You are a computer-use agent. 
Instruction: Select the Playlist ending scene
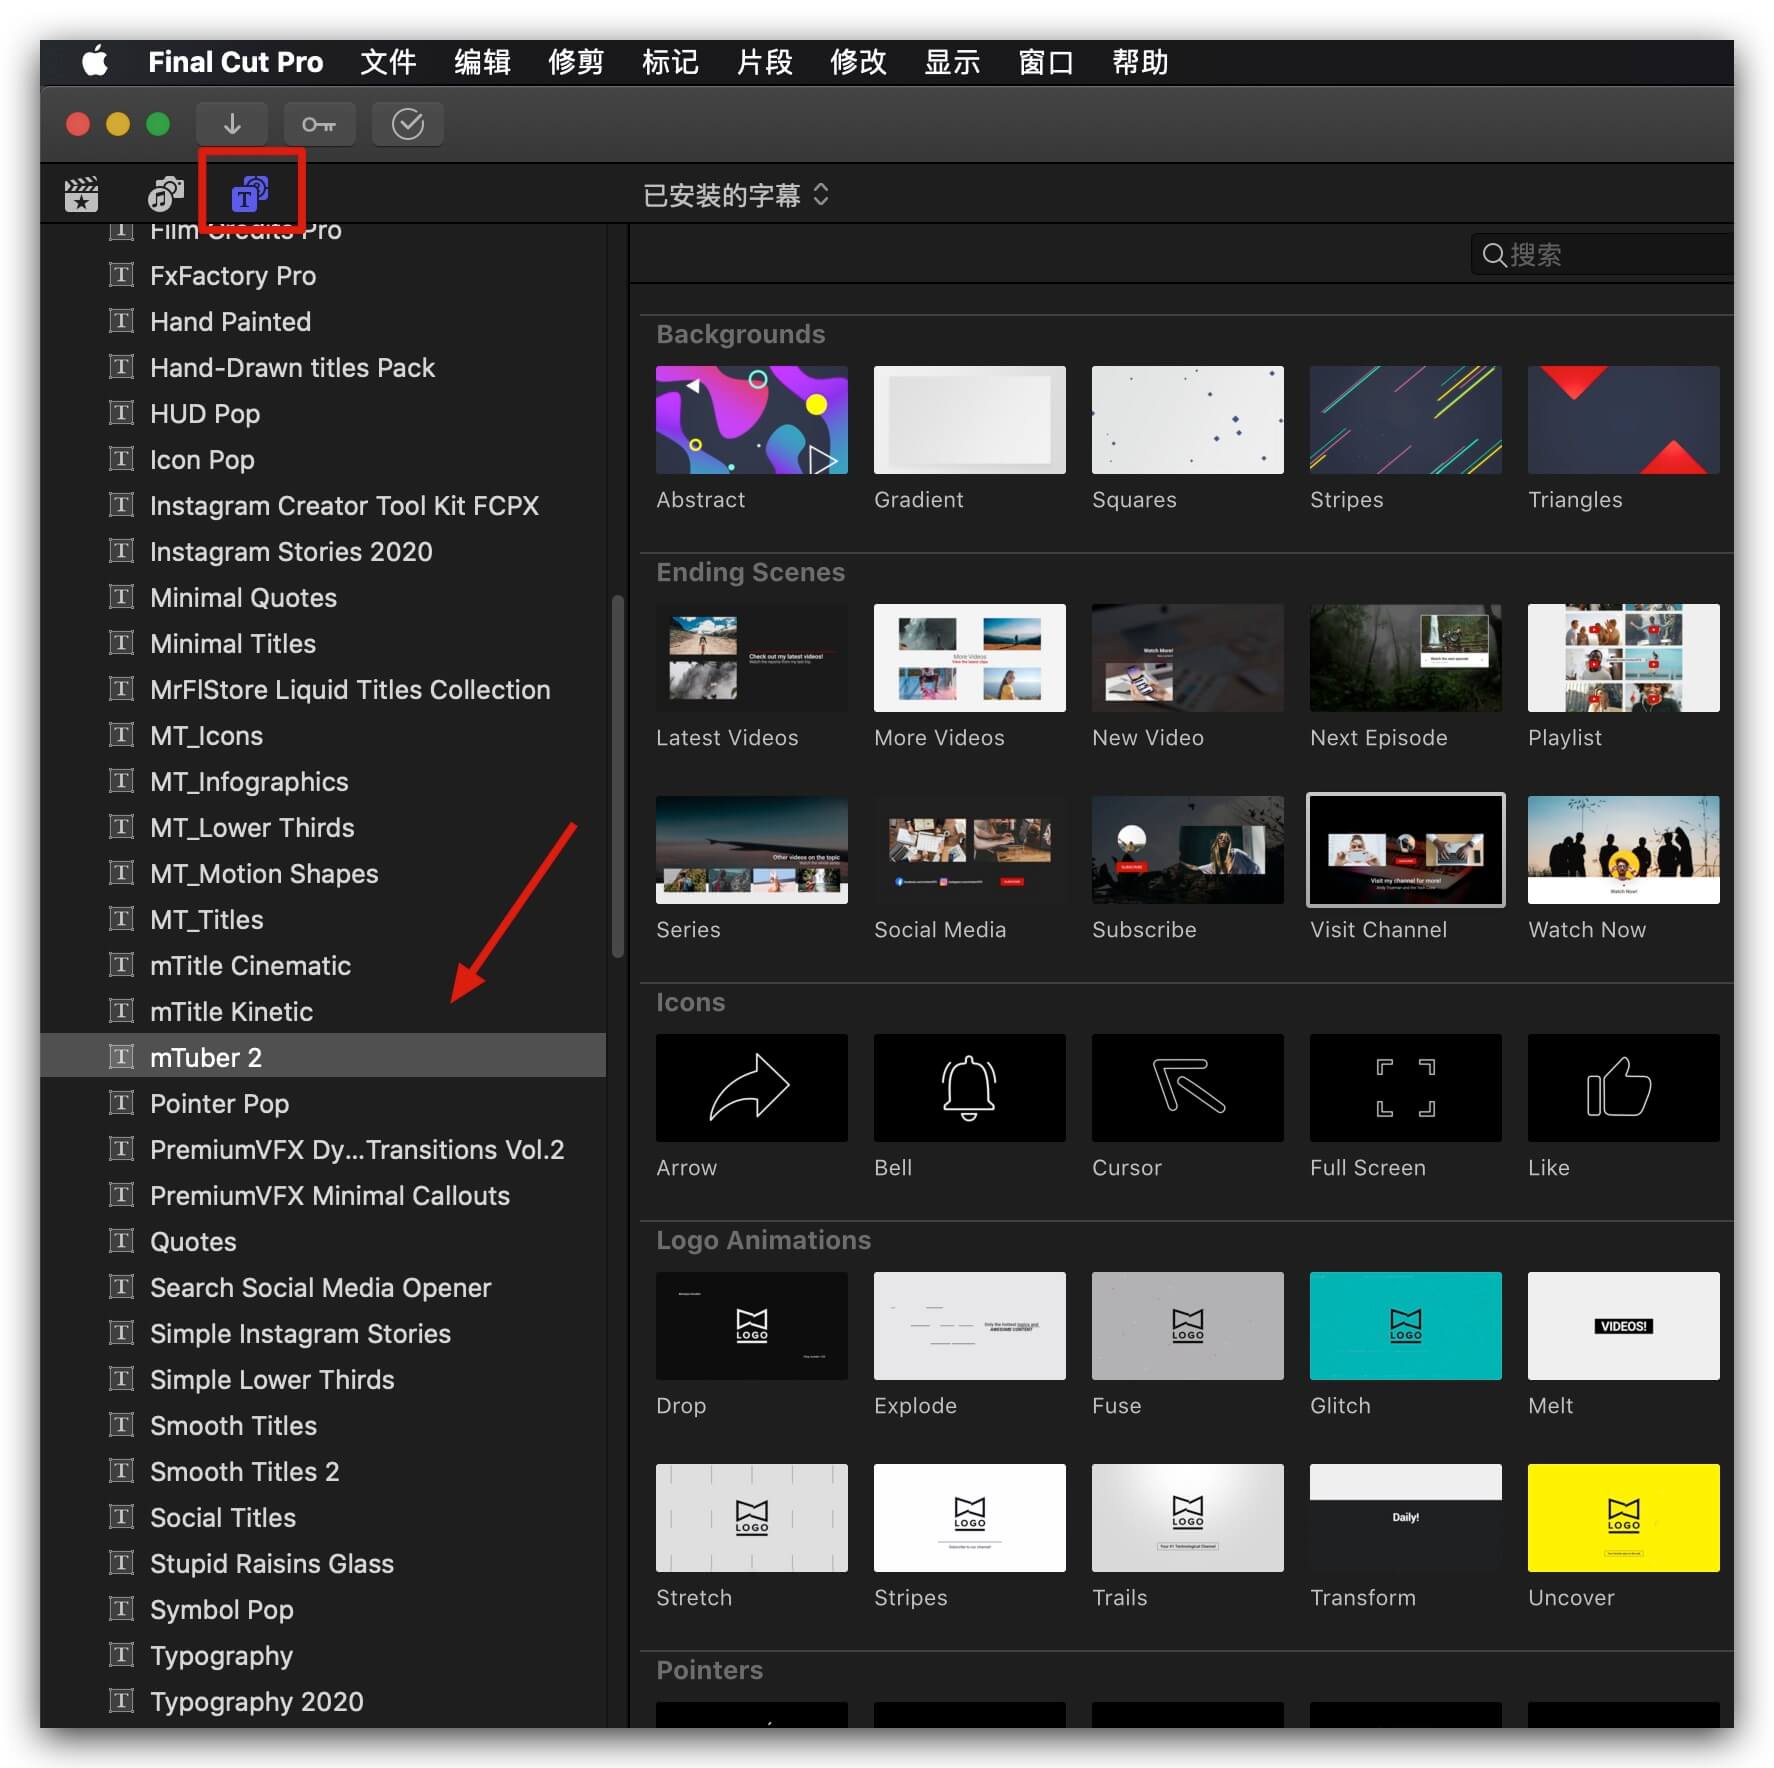pyautogui.click(x=1623, y=658)
